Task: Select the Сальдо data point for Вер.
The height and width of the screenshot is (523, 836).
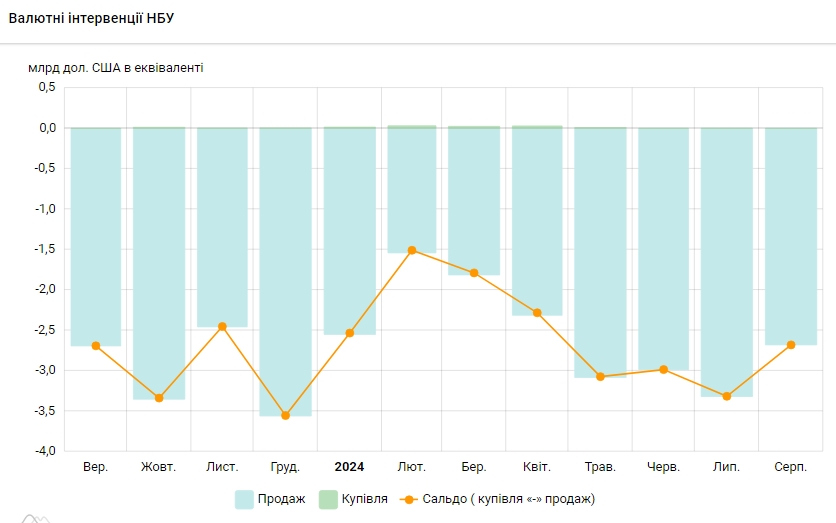Action: (x=96, y=346)
